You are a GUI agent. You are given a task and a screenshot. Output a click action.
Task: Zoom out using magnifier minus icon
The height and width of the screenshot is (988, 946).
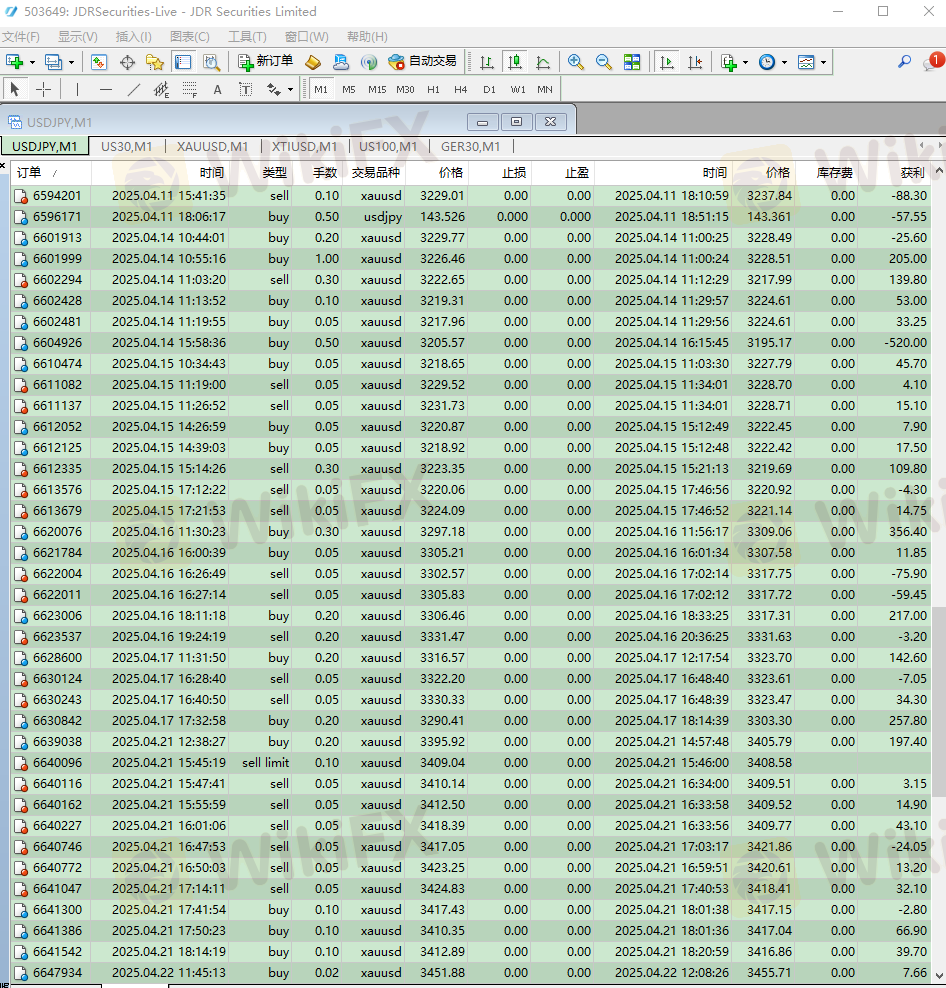603,62
